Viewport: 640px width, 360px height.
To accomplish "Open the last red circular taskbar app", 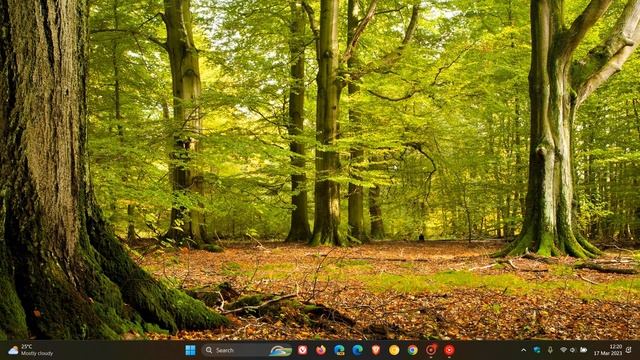I will point(449,350).
